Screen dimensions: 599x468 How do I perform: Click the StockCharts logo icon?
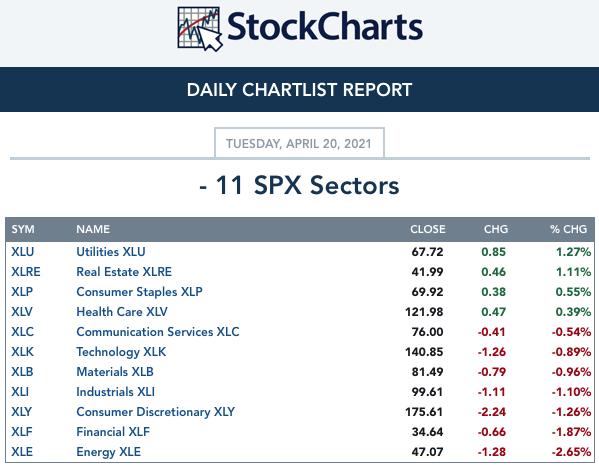pos(200,29)
